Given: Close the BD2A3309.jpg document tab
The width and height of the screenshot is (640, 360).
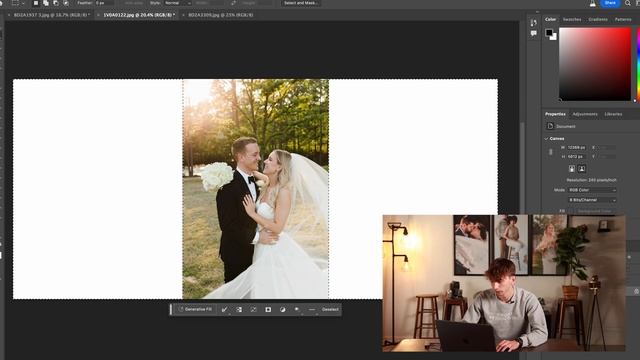Looking at the screenshot, I should 183,15.
